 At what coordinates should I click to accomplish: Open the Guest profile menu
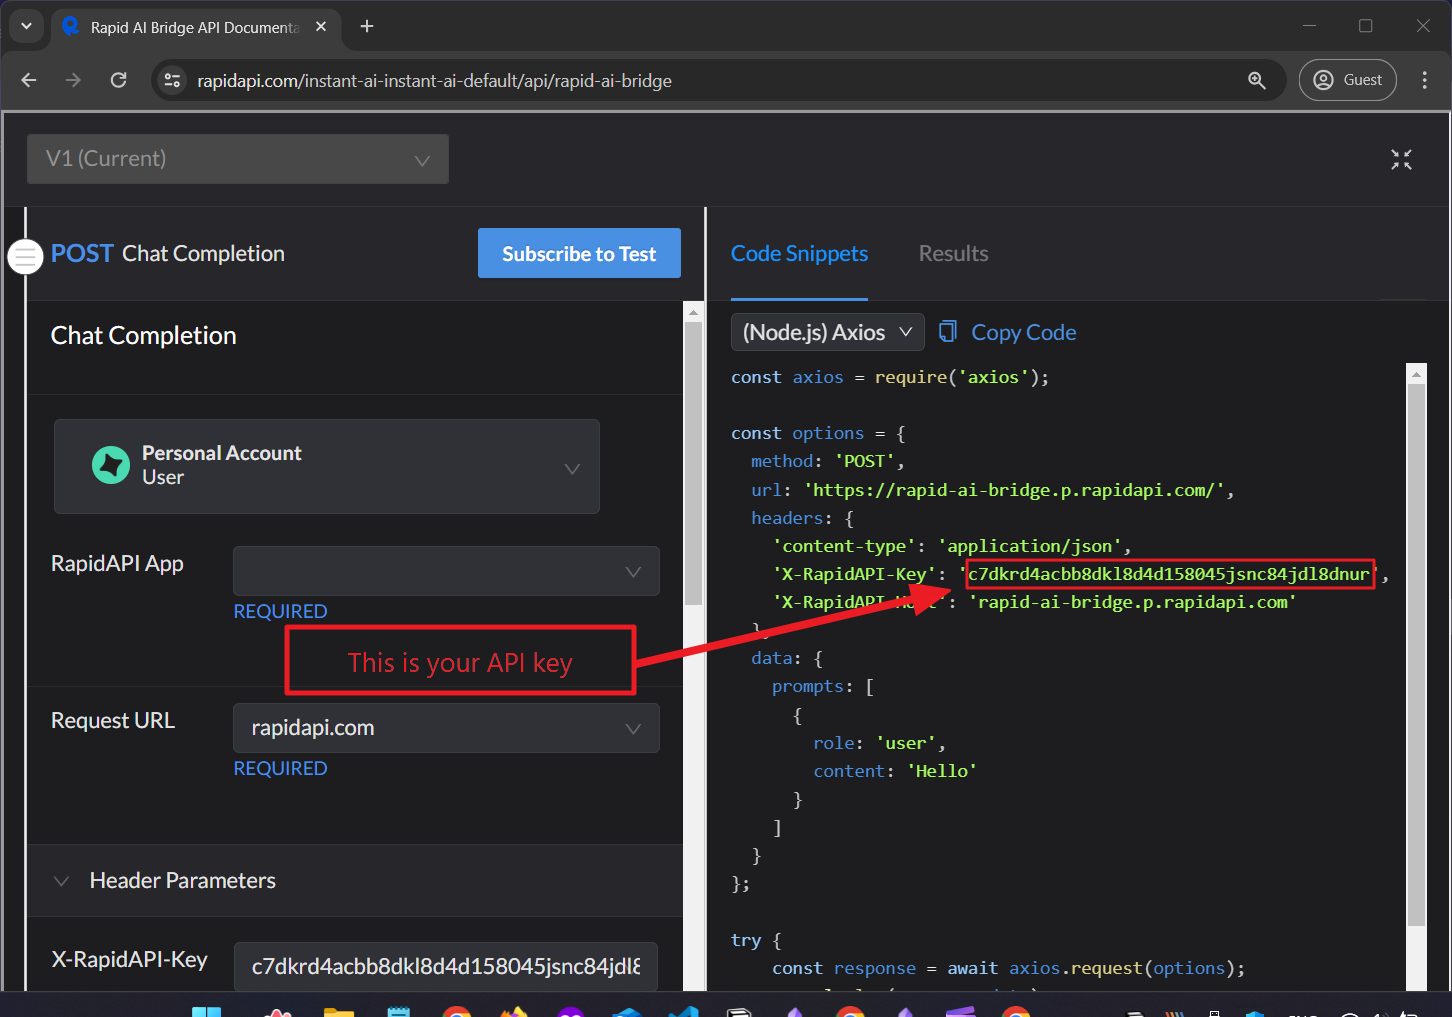point(1347,80)
